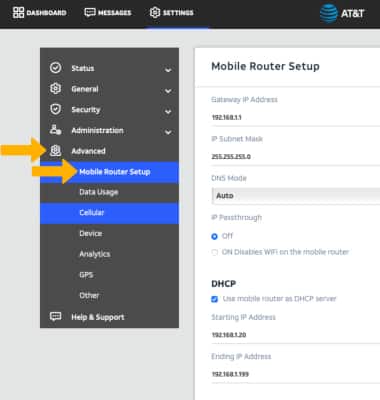The image size is (380, 400).
Task: Select Data Usage in sidebar
Action: click(110, 192)
